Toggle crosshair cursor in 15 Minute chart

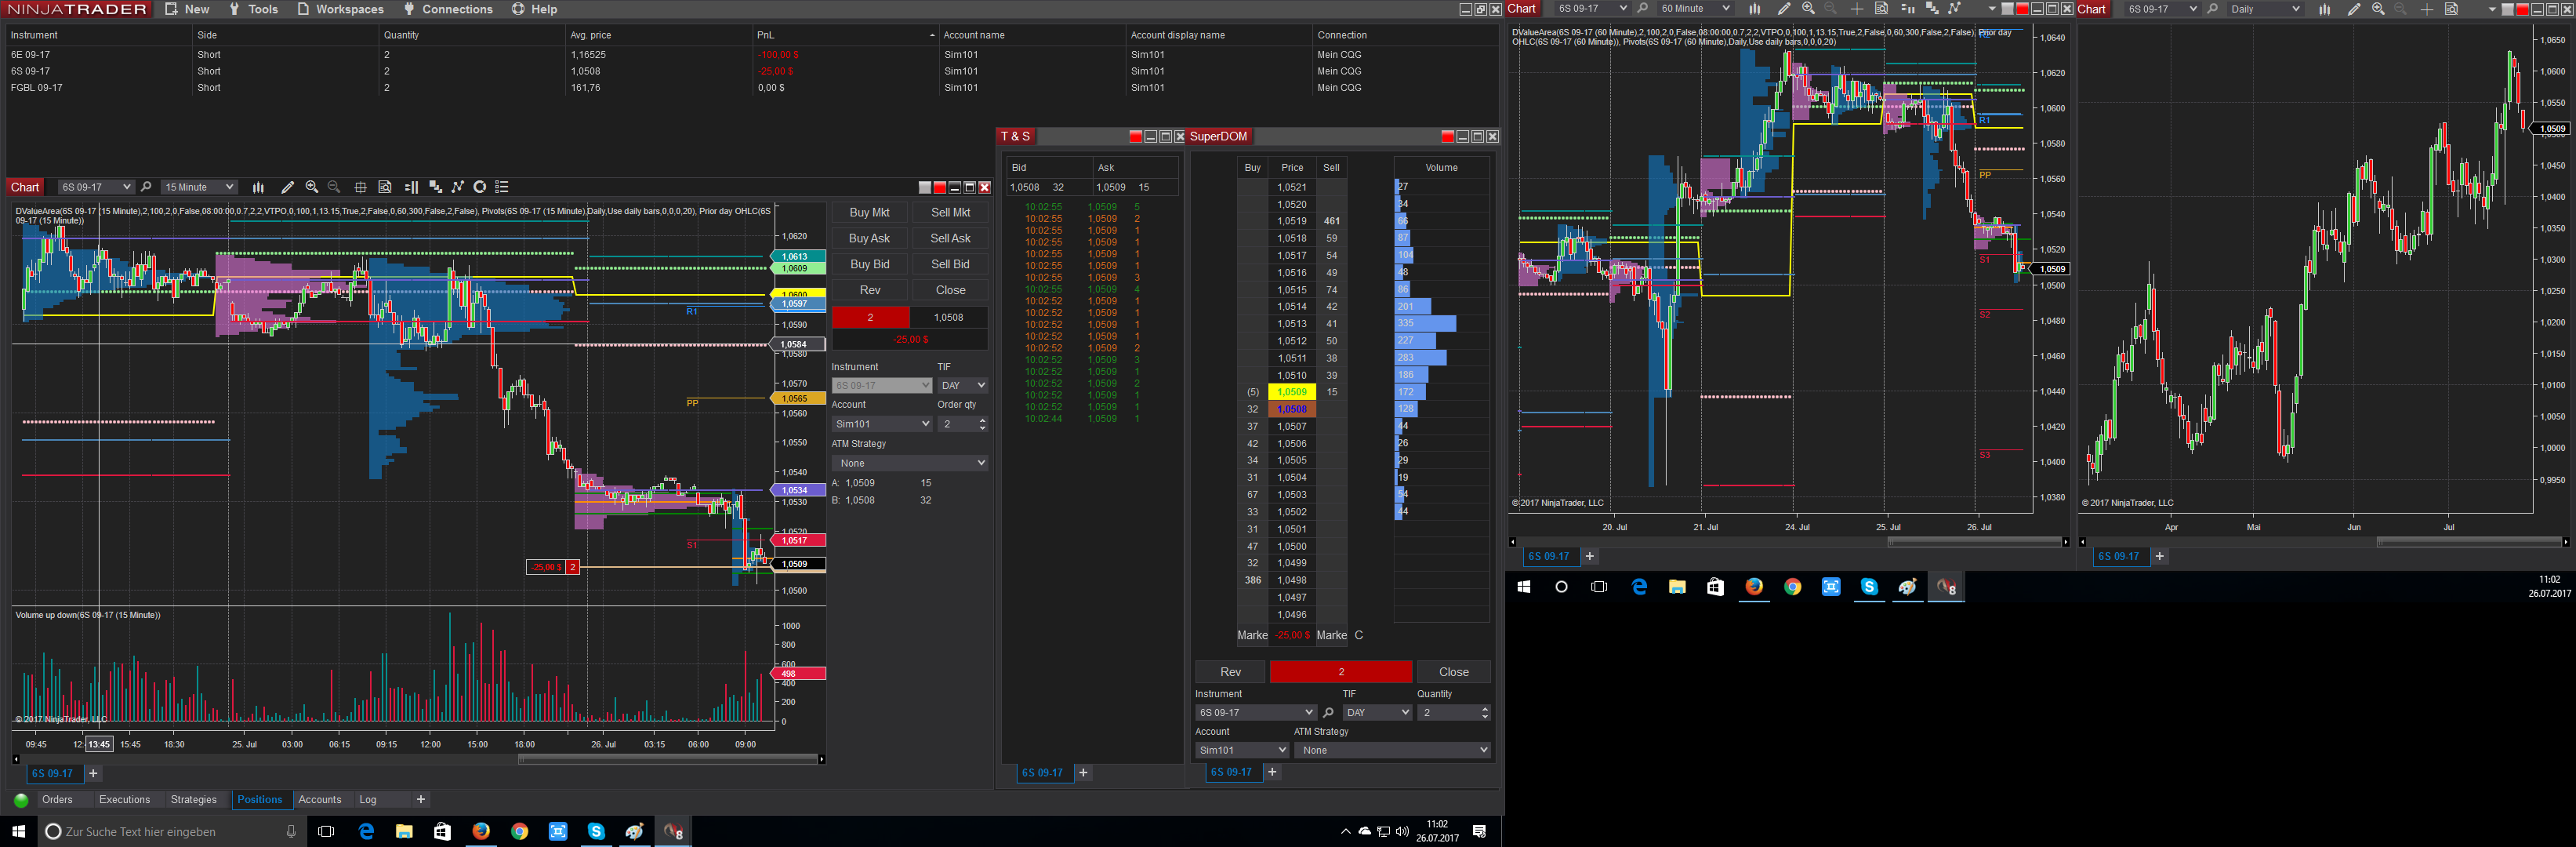tap(360, 187)
